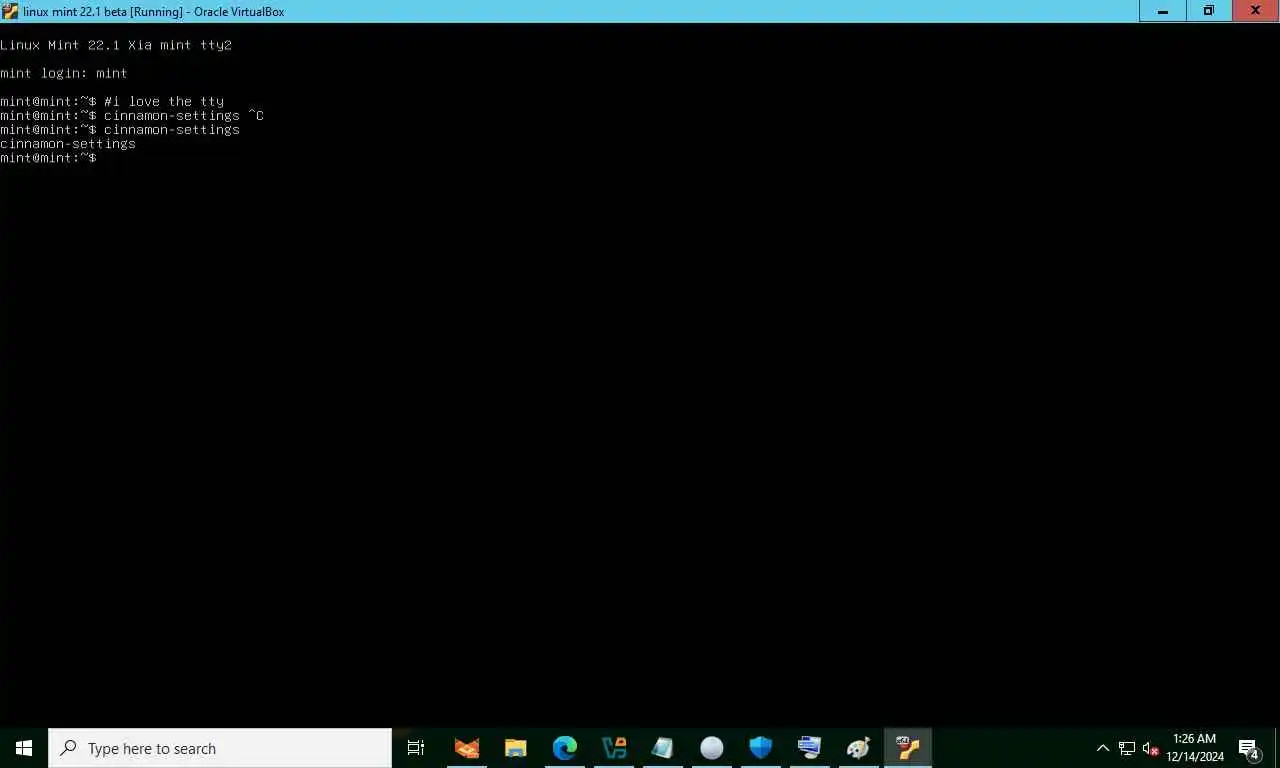Open the network status tray icon
Image resolution: width=1280 pixels, height=768 pixels.
(x=1127, y=748)
